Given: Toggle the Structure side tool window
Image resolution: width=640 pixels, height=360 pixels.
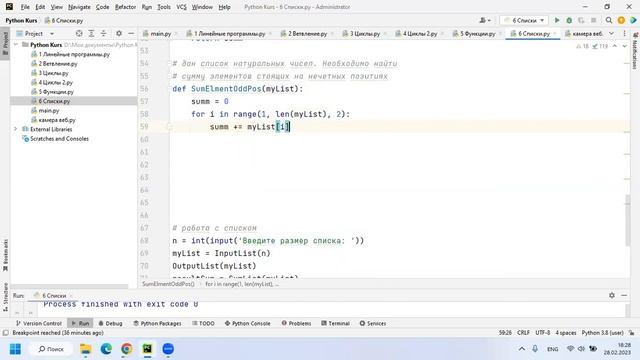Looking at the screenshot, I should pyautogui.click(x=5, y=297).
